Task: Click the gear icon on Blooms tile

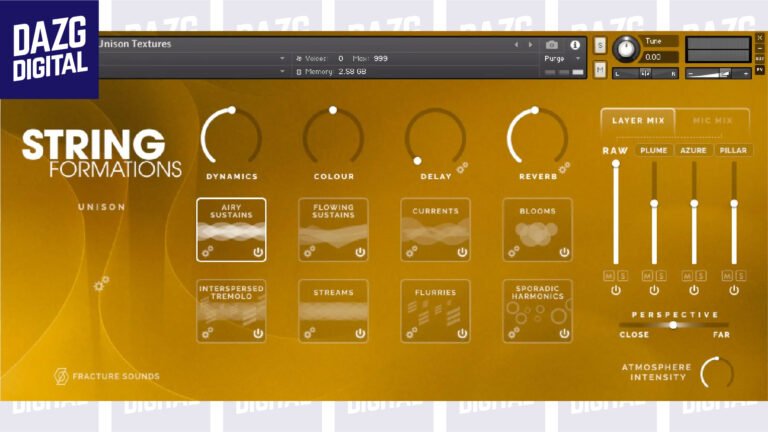Action: [x=513, y=251]
